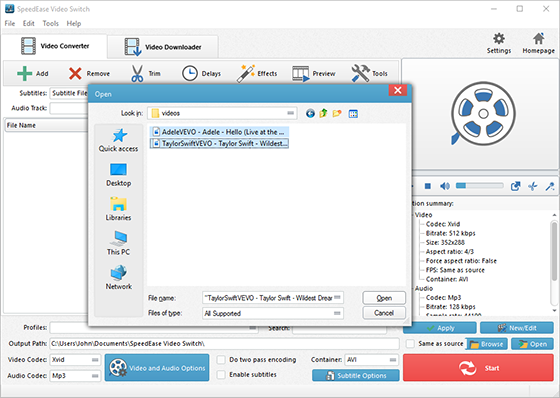Go to Homepage house icon

click(539, 43)
